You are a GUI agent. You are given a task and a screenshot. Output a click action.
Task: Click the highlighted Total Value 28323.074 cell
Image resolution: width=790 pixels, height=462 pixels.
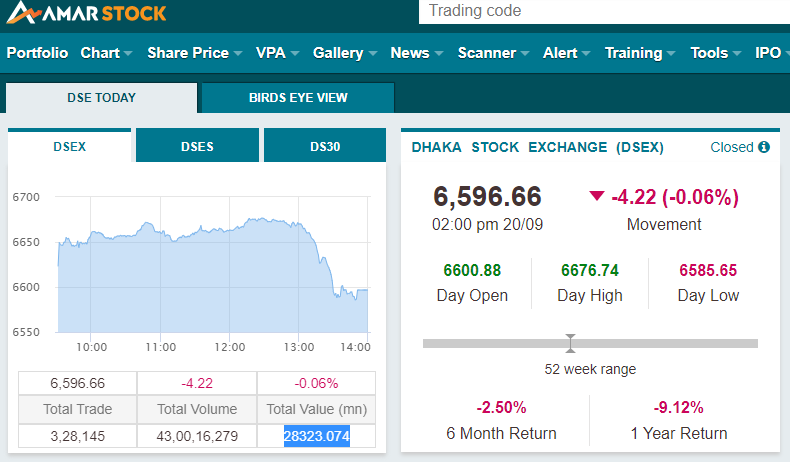(x=316, y=436)
